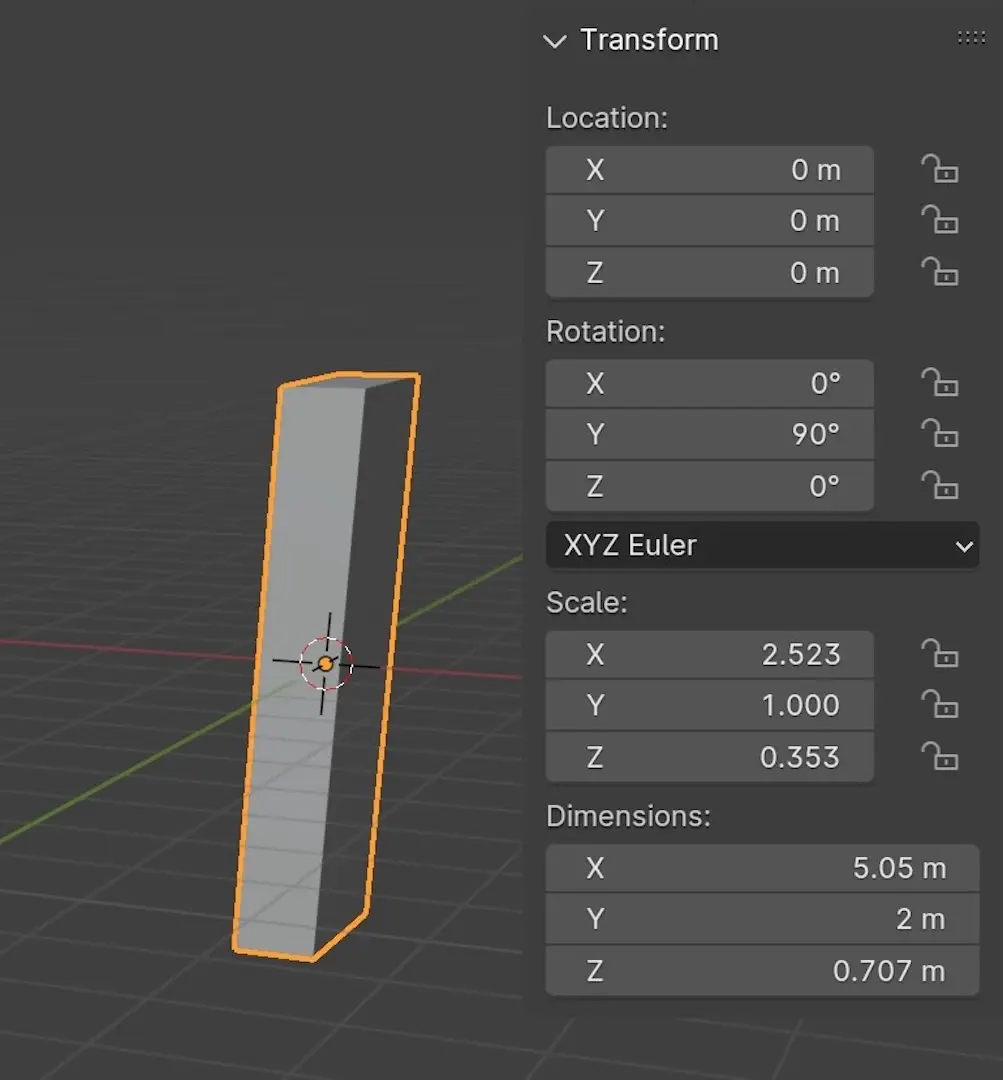Click the Rotation Y lock icon
The width and height of the screenshot is (1003, 1080).
[939, 435]
